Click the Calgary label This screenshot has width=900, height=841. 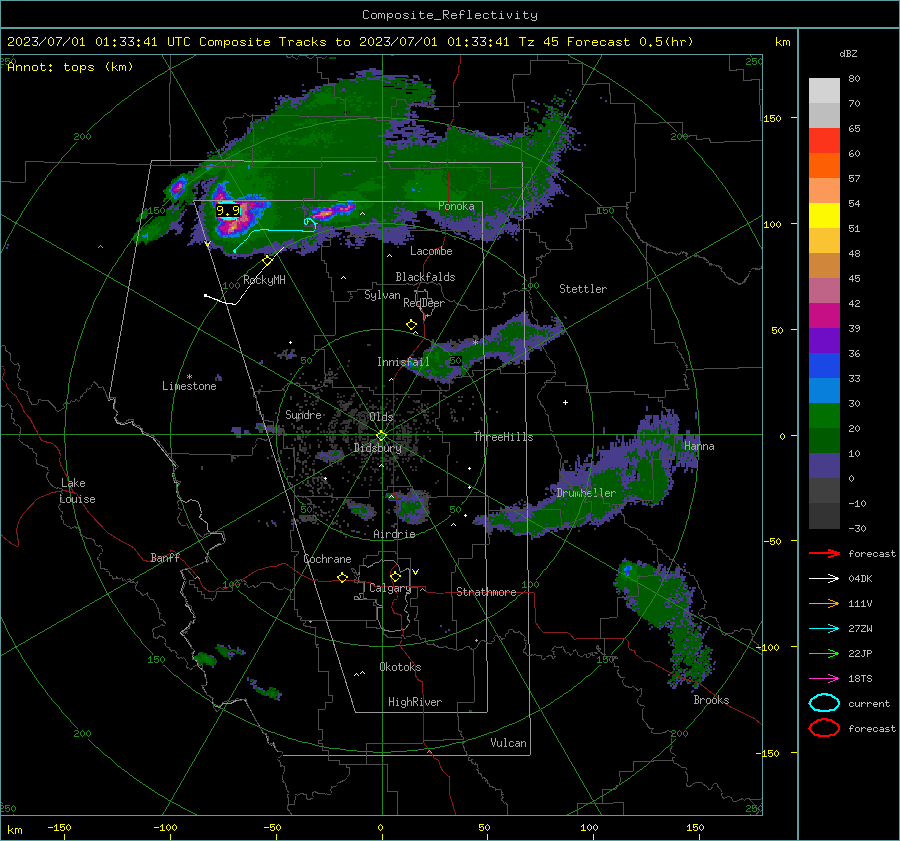coord(390,588)
